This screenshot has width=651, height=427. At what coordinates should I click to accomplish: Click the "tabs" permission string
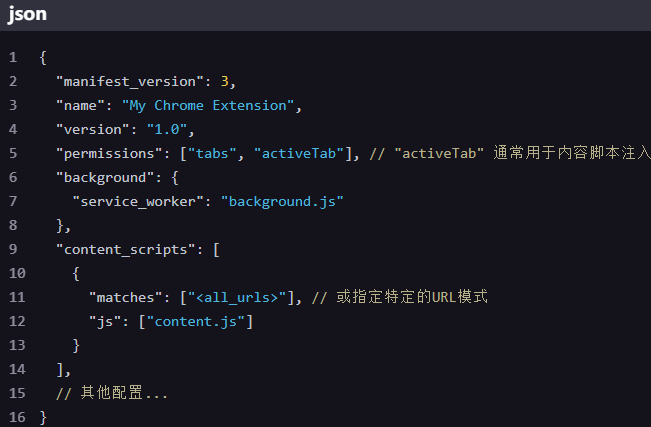click(212, 153)
